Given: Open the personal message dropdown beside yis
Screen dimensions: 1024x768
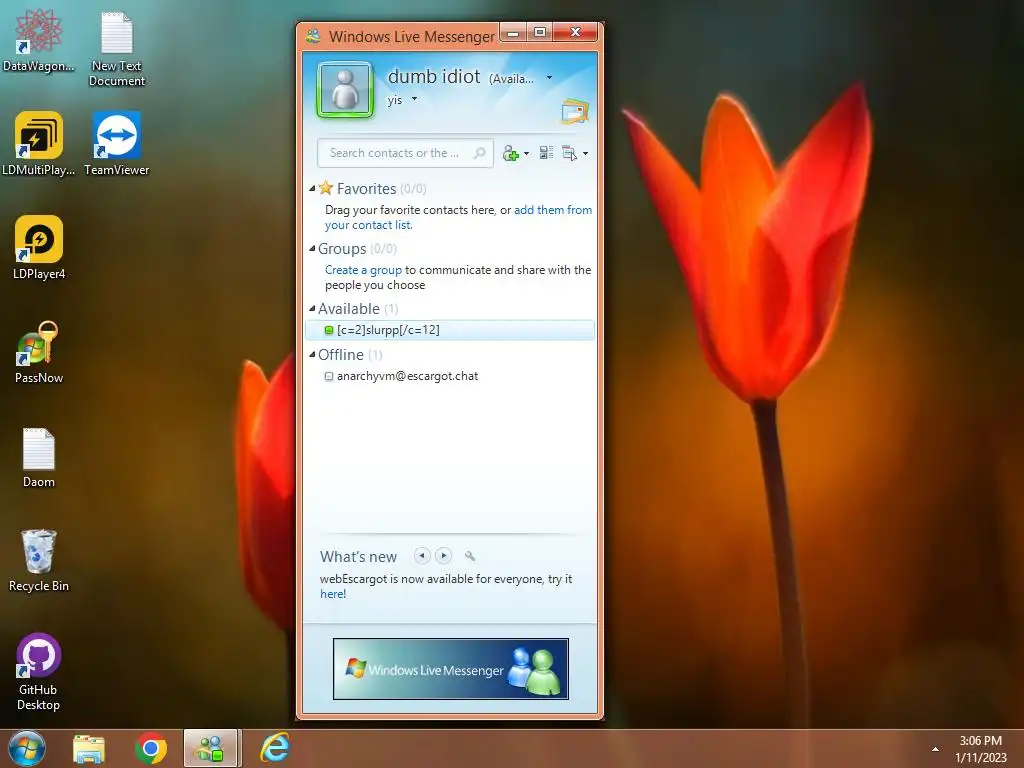Looking at the screenshot, I should click(x=414, y=99).
